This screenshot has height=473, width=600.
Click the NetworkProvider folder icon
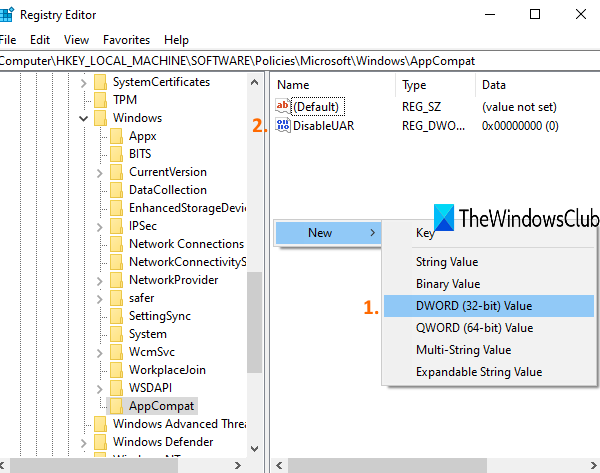point(117,280)
